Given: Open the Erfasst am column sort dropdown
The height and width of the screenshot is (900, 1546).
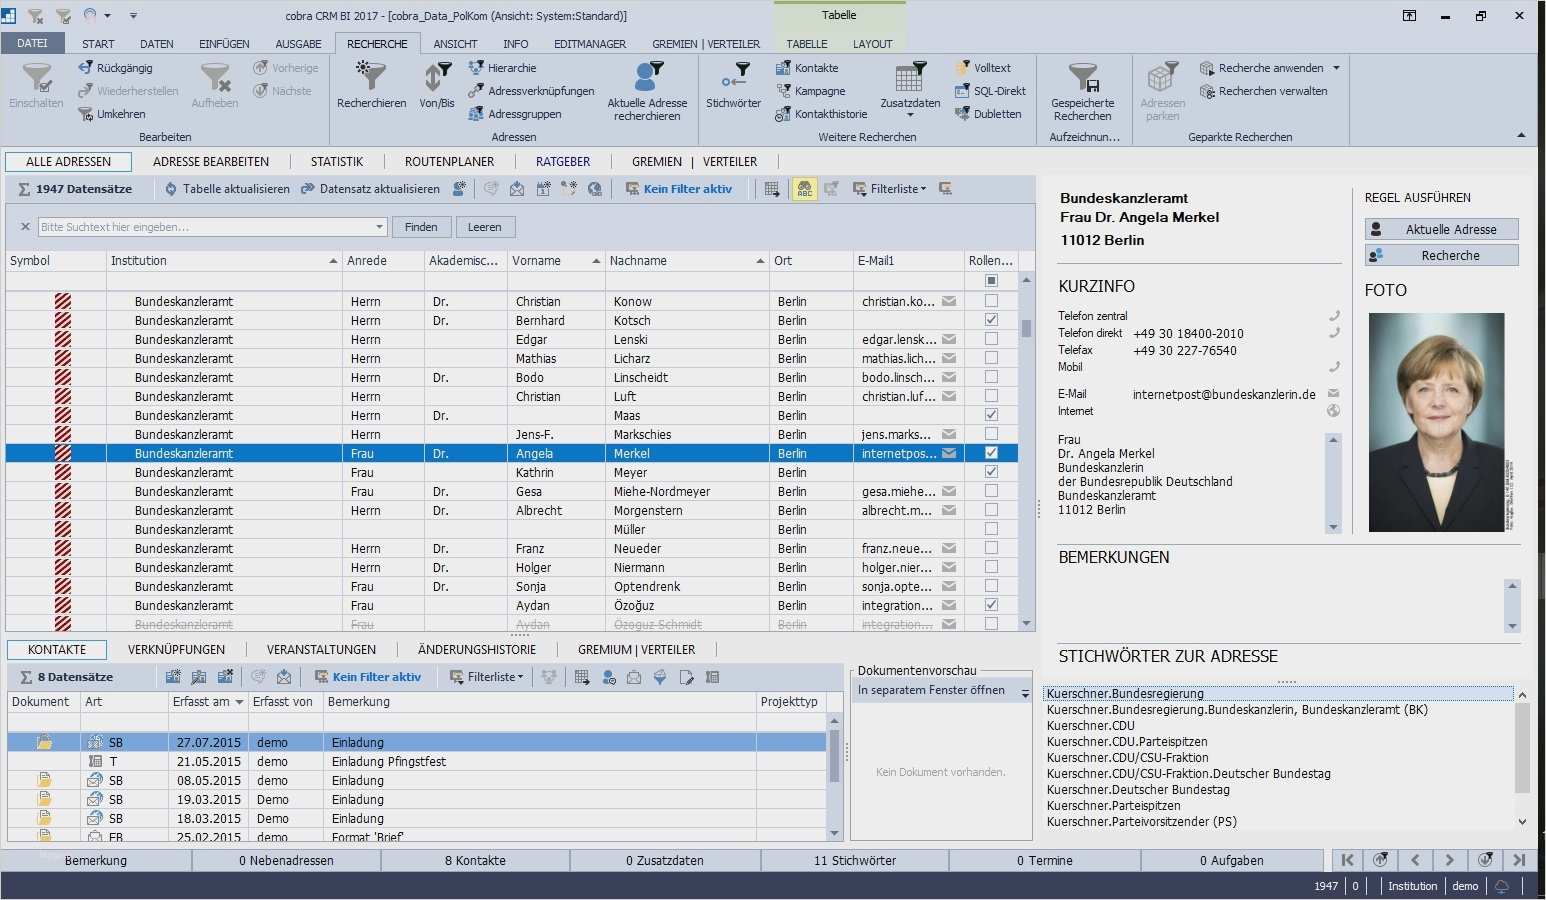Looking at the screenshot, I should point(239,702).
